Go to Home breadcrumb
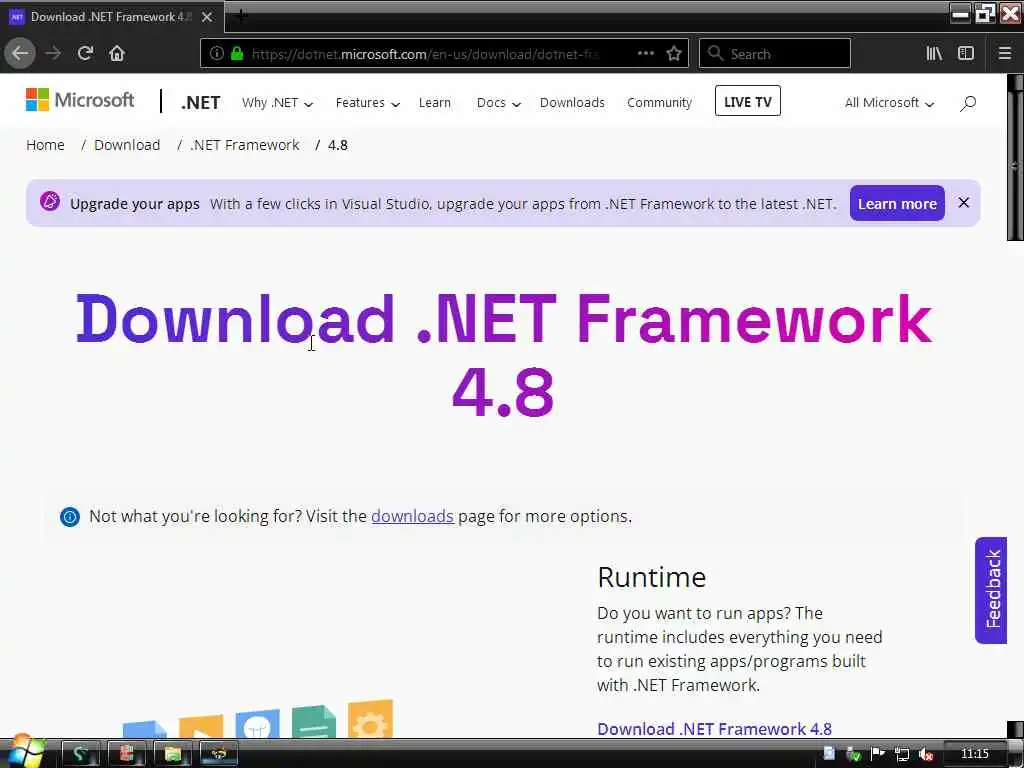This screenshot has height=768, width=1024. [45, 145]
